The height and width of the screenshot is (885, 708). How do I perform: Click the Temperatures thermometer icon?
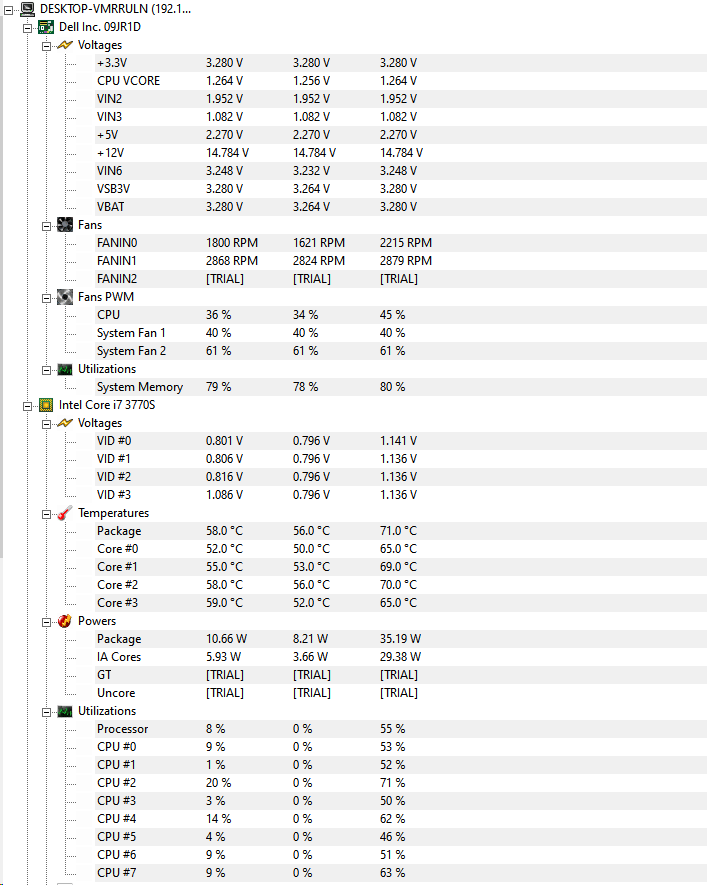coord(65,513)
